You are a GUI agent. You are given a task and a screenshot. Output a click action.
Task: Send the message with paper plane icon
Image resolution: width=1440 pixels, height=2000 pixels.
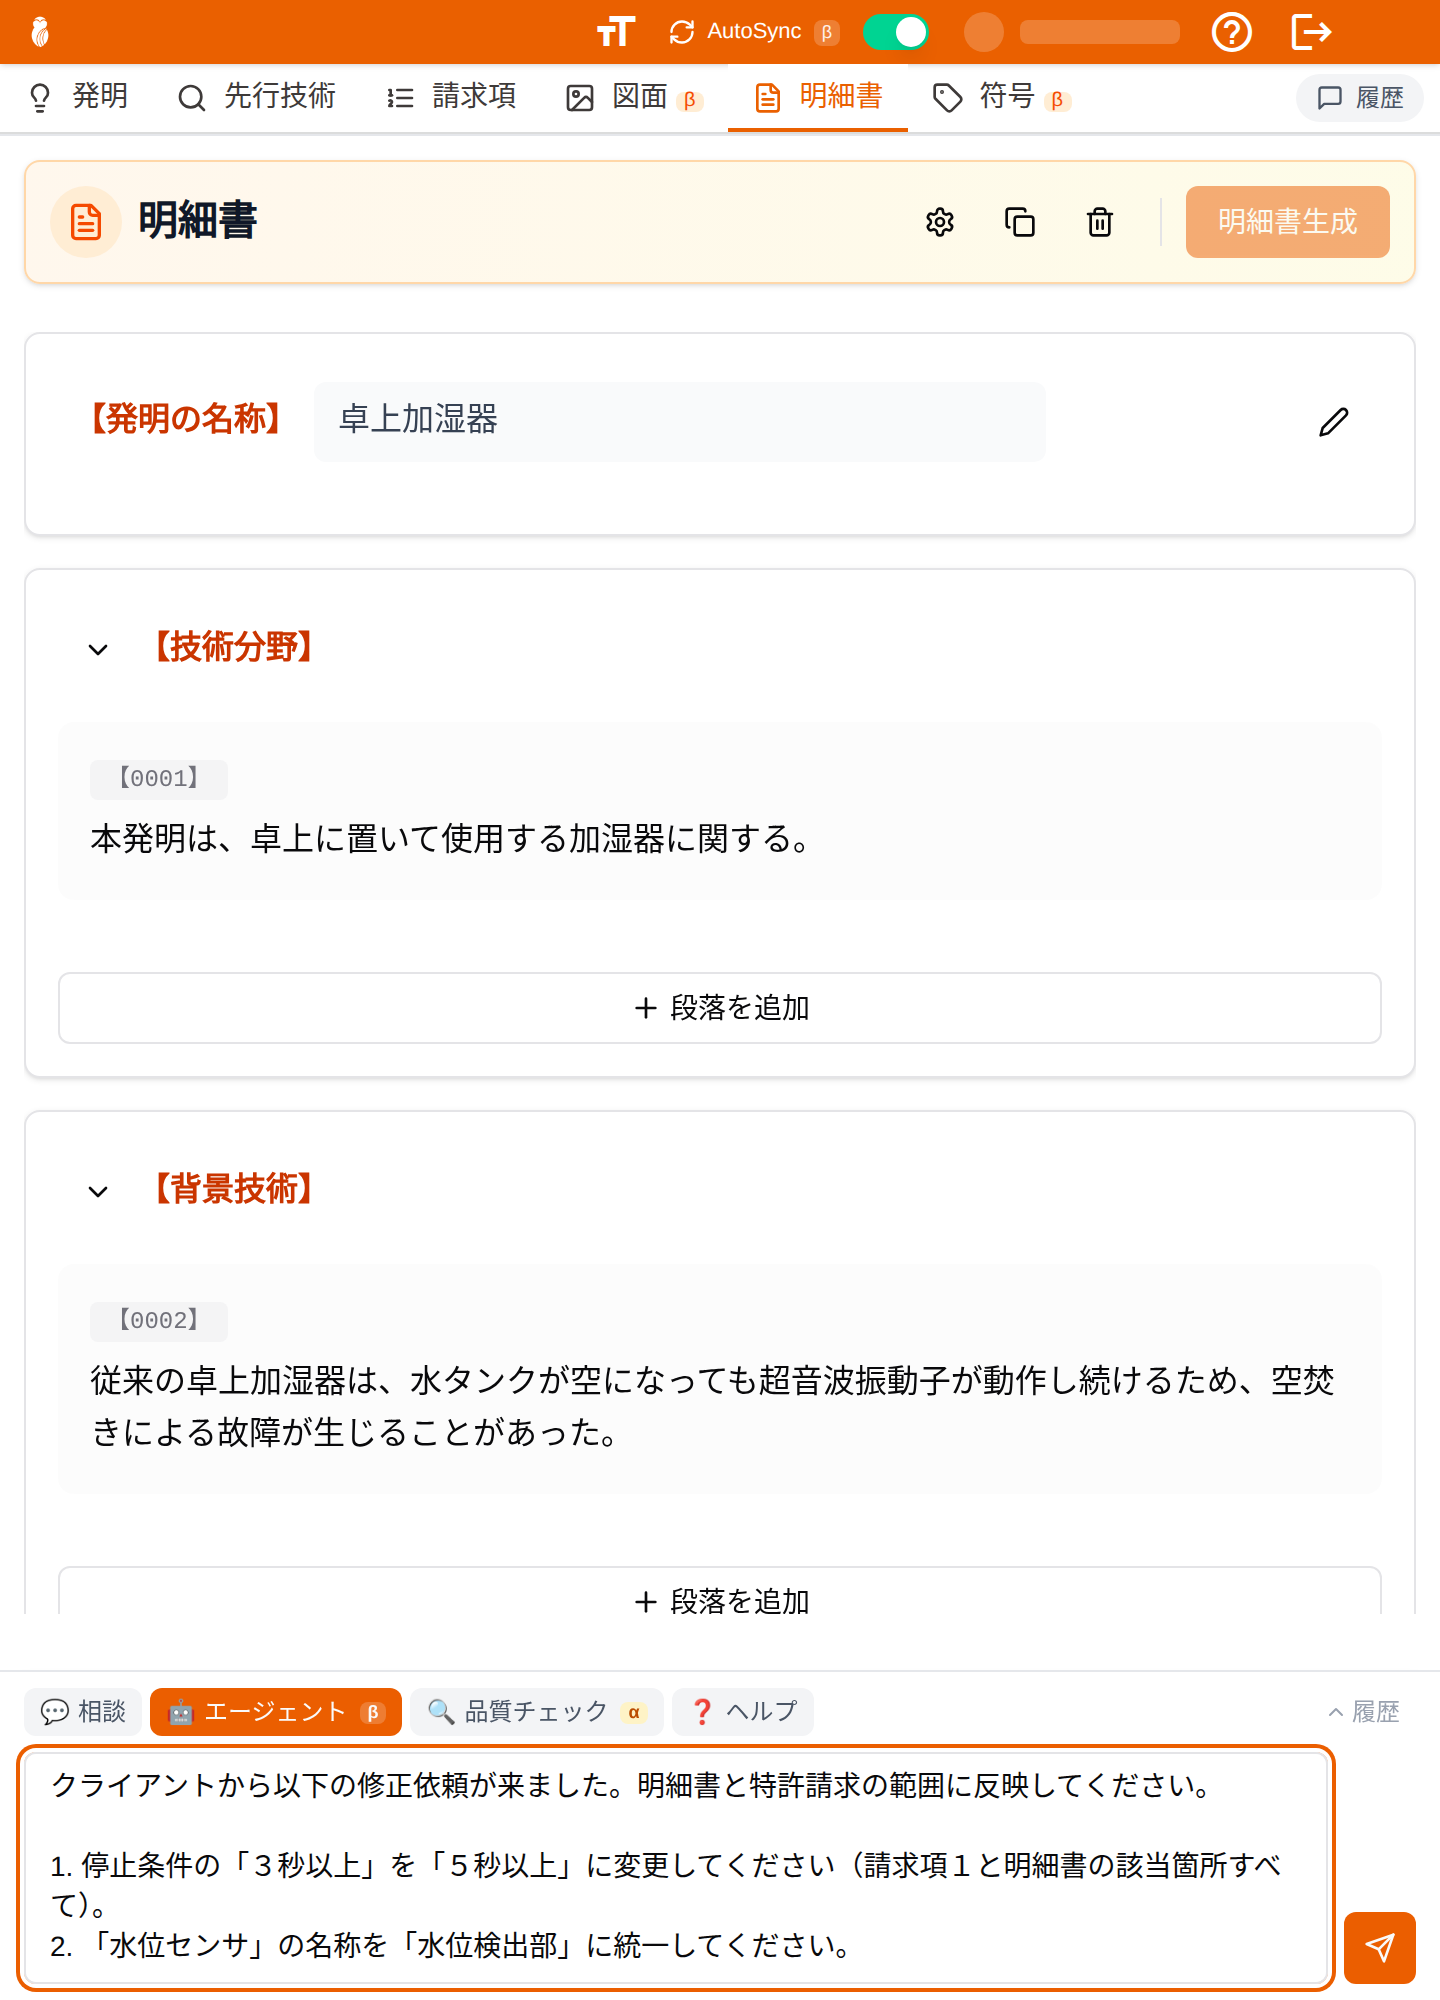tap(1380, 1947)
